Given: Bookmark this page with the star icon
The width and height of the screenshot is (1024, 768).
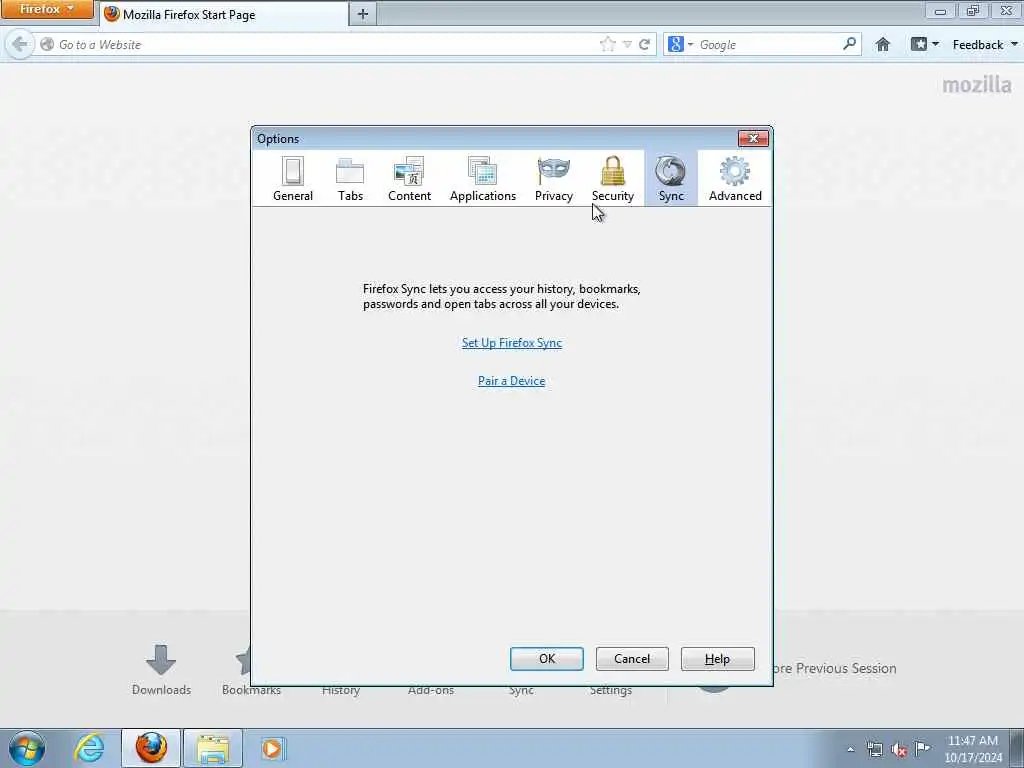Looking at the screenshot, I should pos(607,44).
